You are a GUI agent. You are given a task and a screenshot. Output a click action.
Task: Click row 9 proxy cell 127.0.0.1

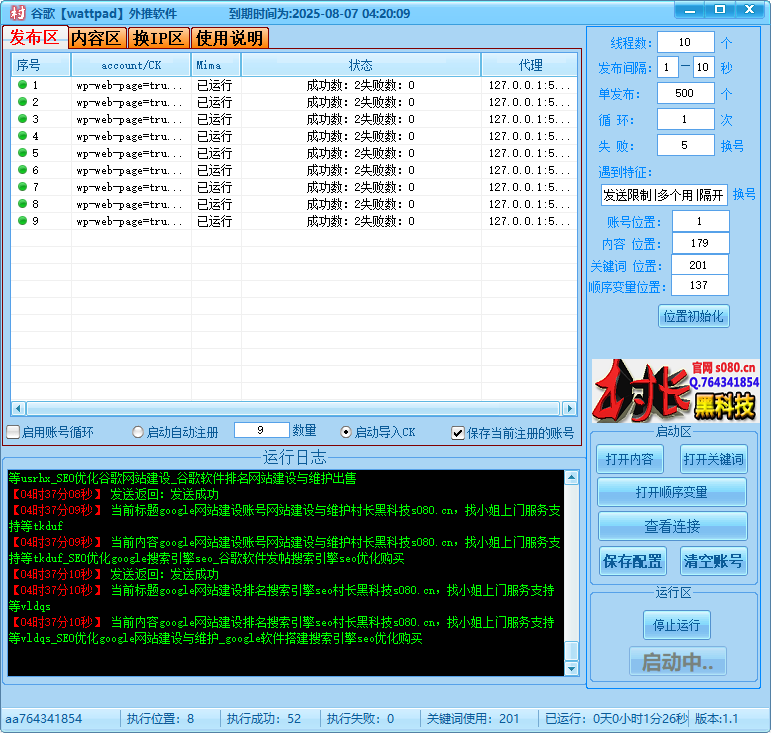coord(529,221)
